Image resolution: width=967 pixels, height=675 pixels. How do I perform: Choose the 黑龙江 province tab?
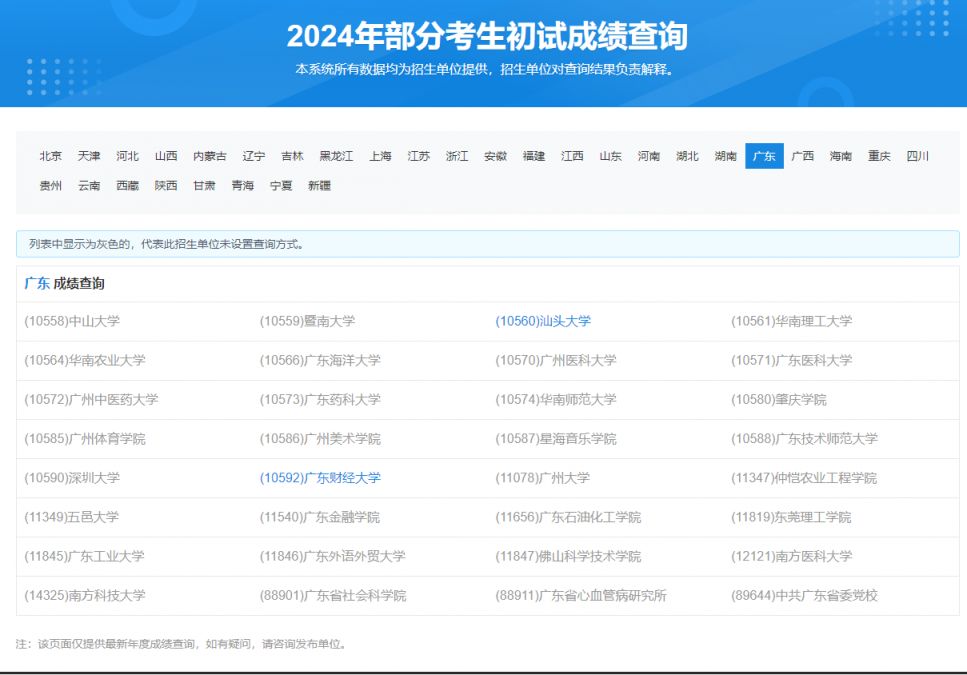tap(336, 156)
